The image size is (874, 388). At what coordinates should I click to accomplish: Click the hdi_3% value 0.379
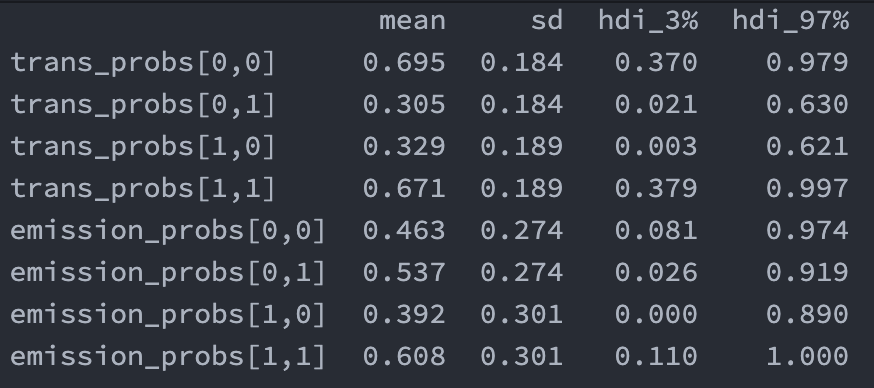tap(656, 188)
